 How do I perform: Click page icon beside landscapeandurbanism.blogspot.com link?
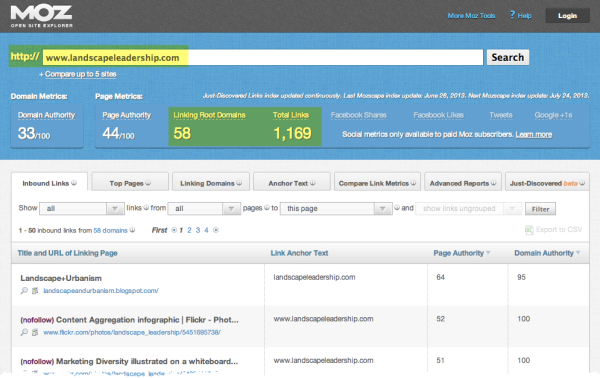click(x=35, y=291)
